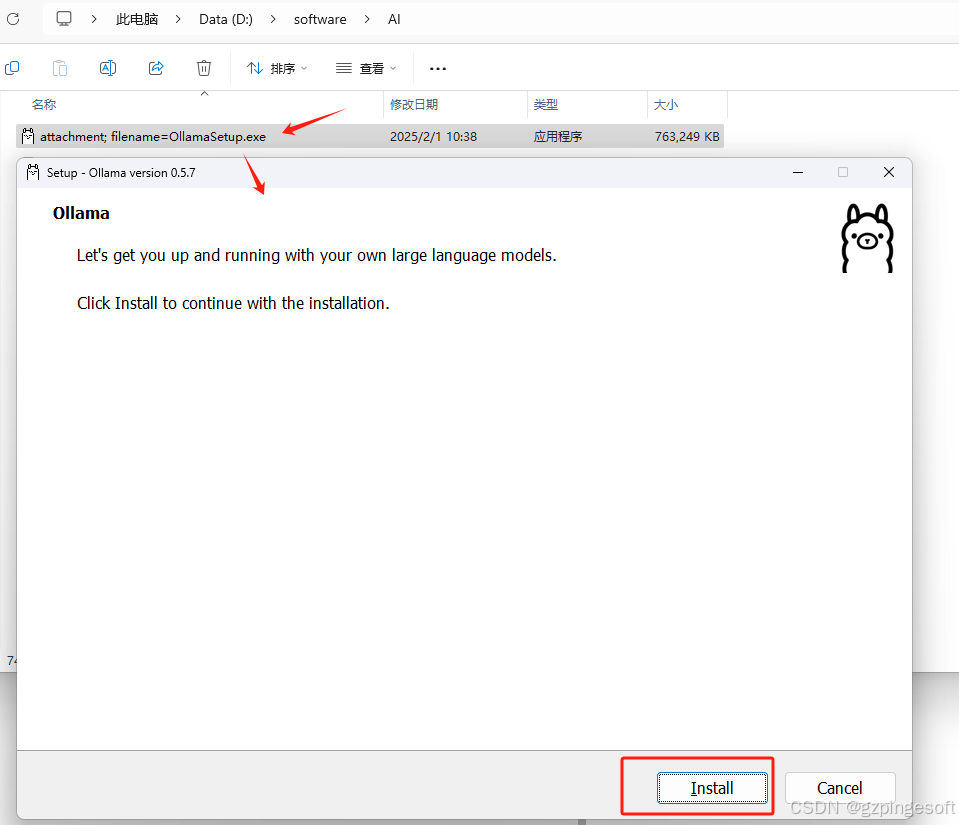Image resolution: width=959 pixels, height=825 pixels.
Task: Click the Share icon in Explorer toolbar
Action: [156, 68]
